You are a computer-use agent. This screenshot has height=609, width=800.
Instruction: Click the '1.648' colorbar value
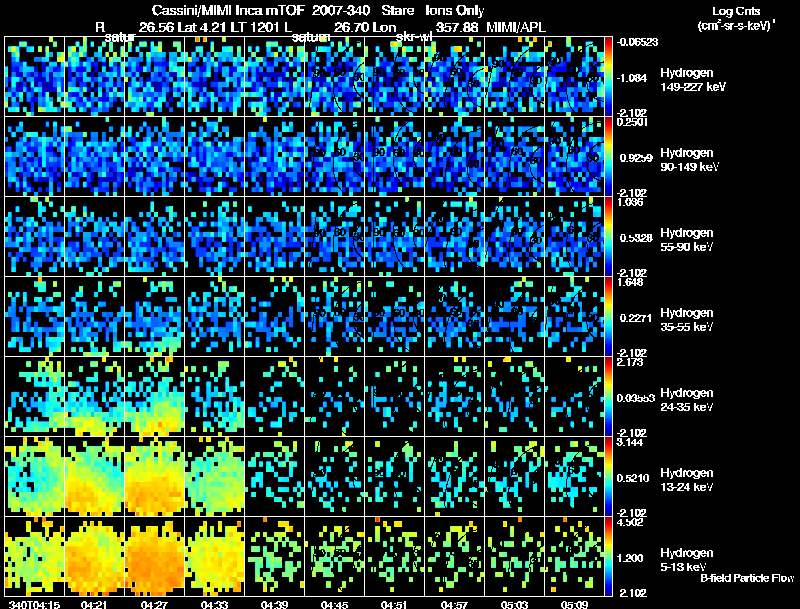pyautogui.click(x=630, y=282)
